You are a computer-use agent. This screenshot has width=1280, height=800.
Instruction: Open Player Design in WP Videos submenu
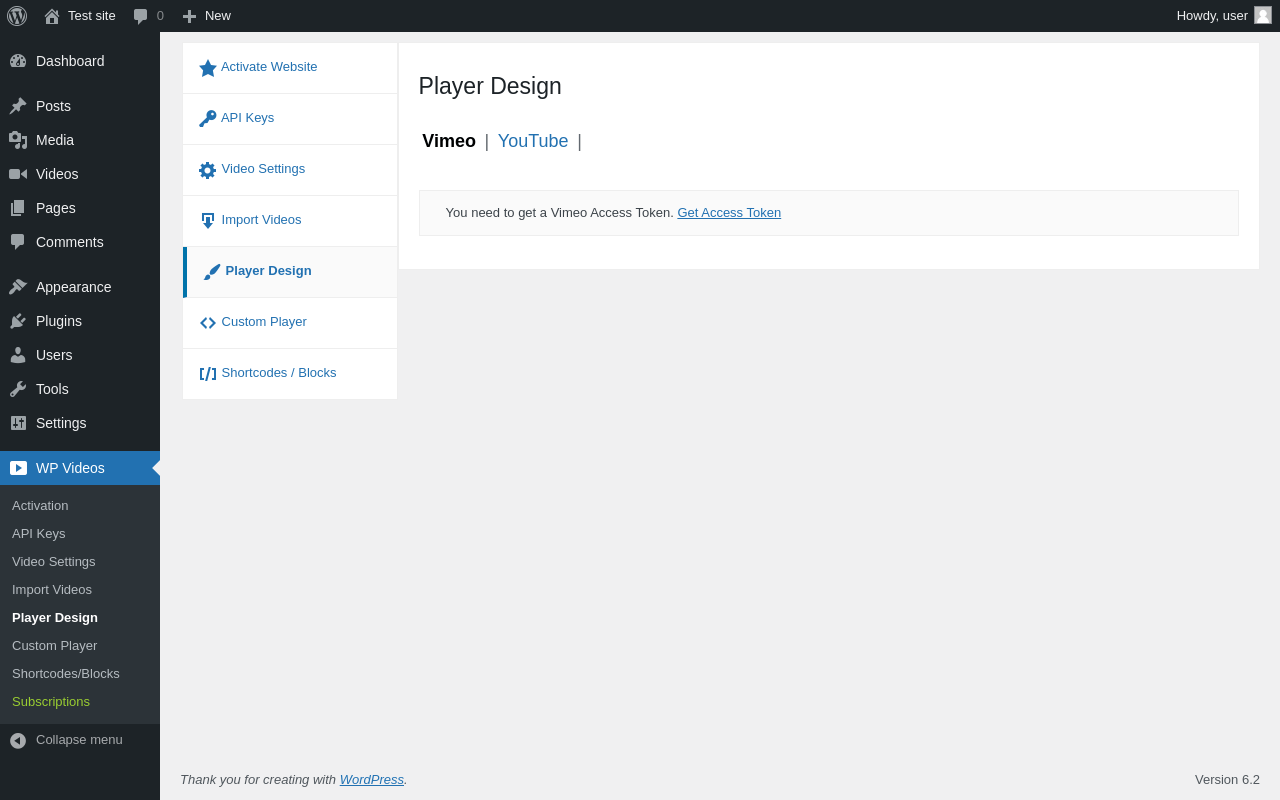coord(55,617)
